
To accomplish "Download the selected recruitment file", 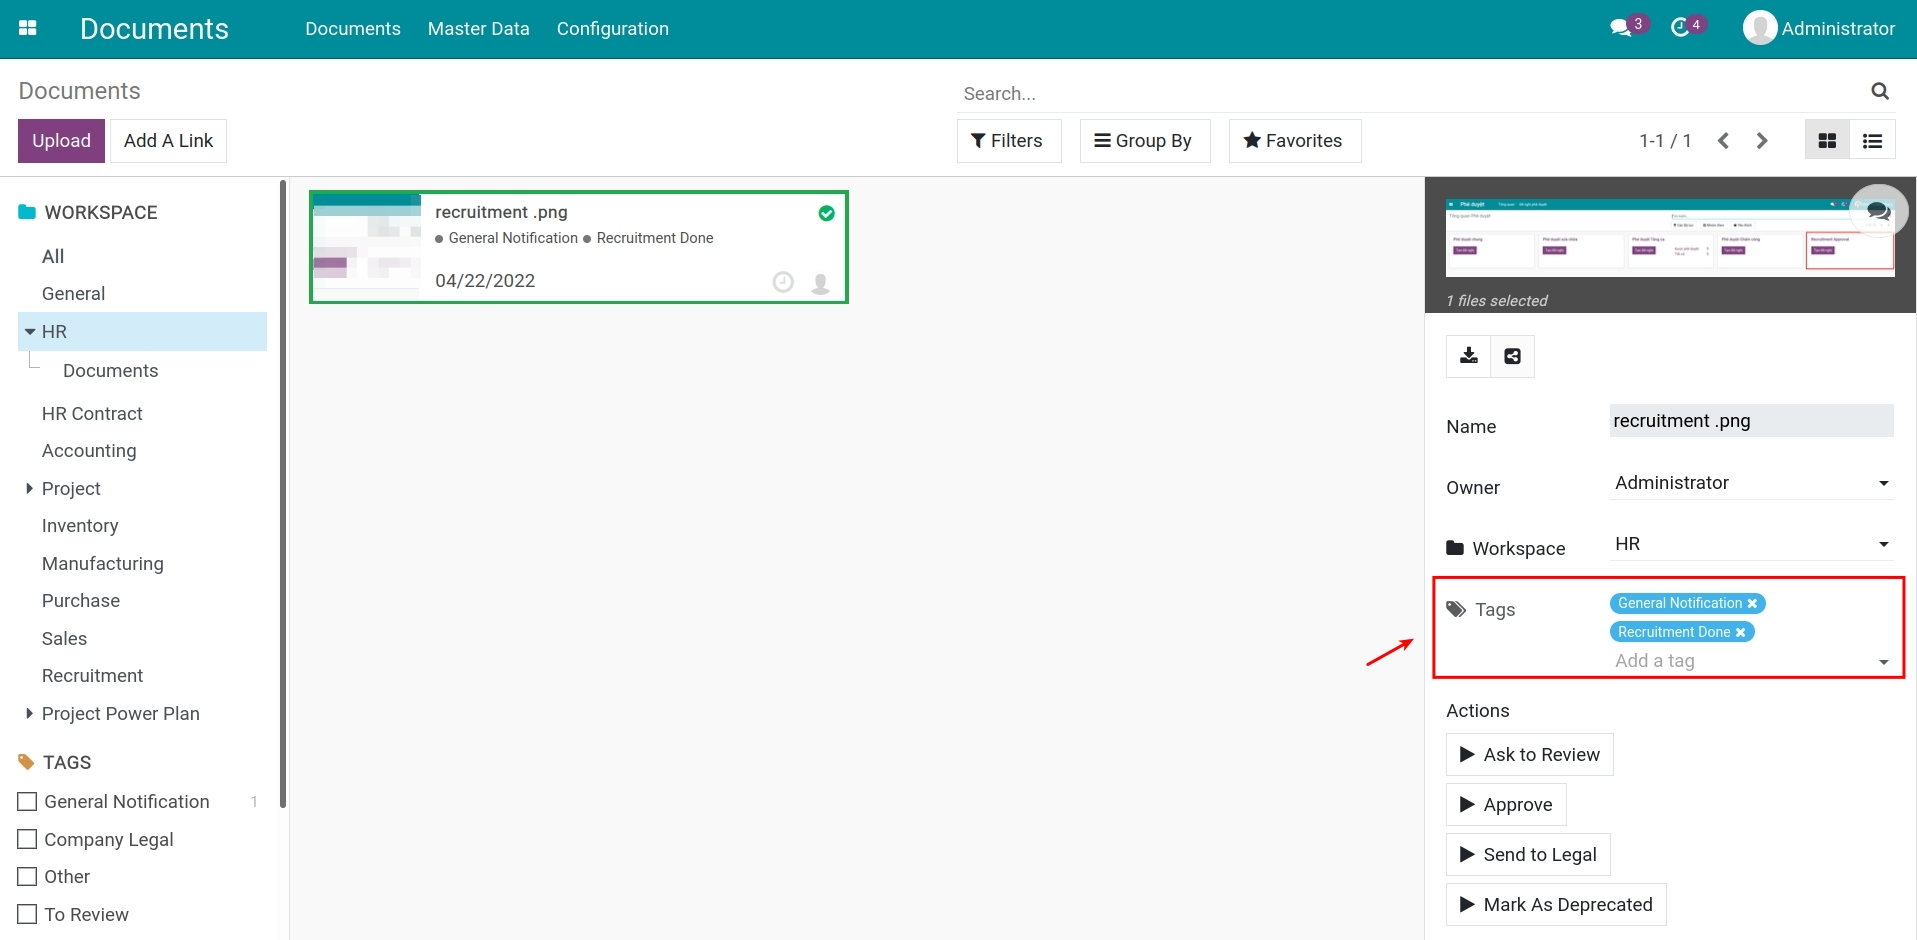I will click(1467, 355).
